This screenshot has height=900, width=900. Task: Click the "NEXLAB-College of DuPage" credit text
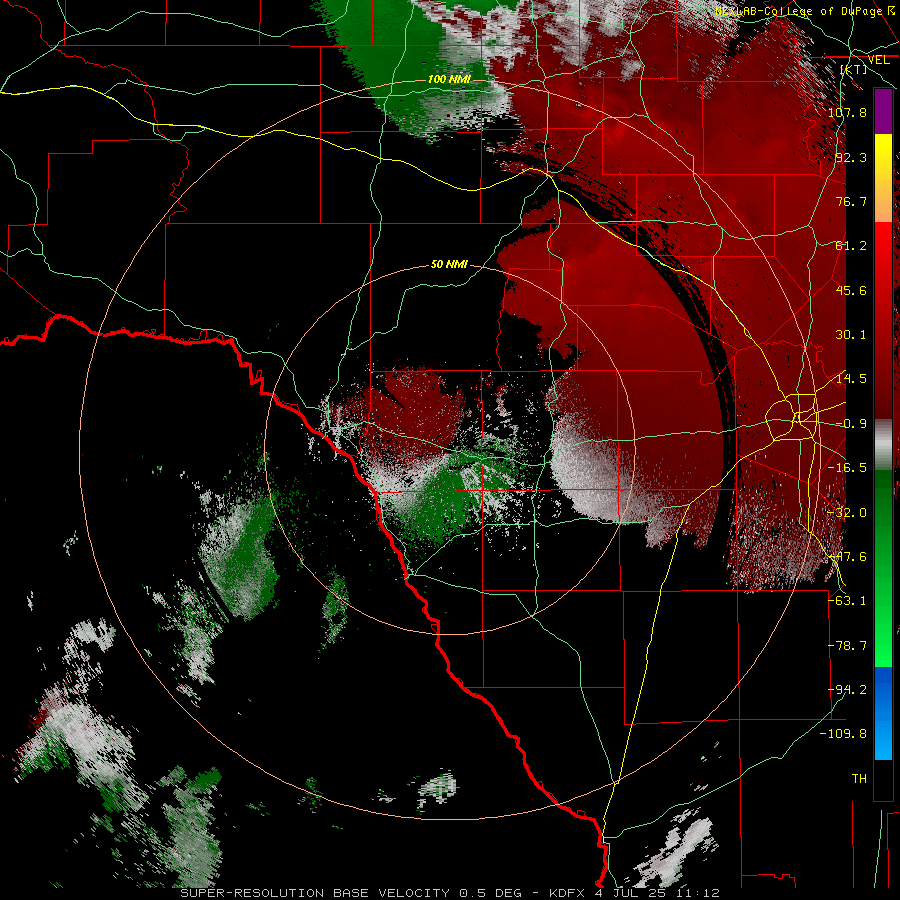pyautogui.click(x=798, y=11)
